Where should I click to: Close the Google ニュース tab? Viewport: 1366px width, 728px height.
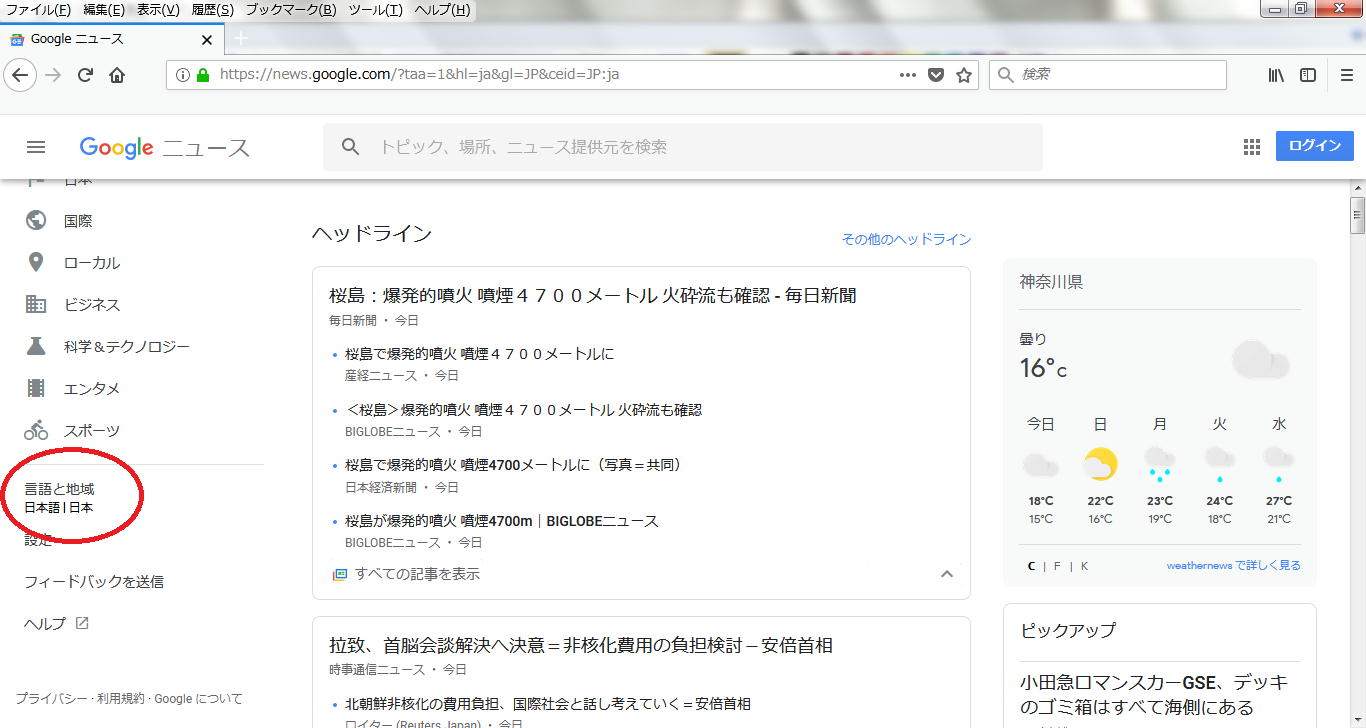207,40
